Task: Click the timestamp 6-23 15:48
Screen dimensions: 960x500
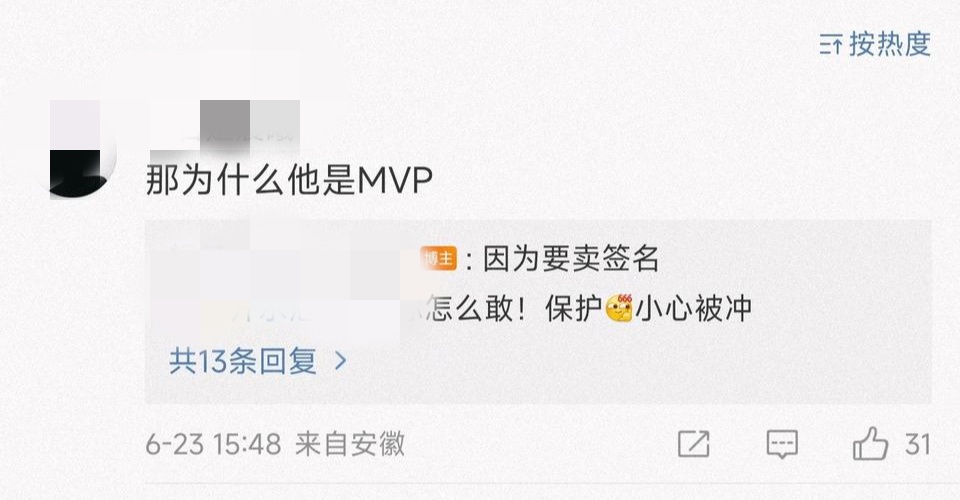Action: pyautogui.click(x=213, y=444)
